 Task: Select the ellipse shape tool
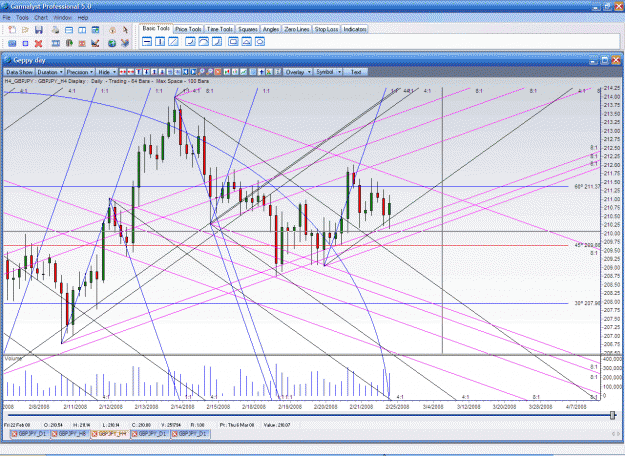pyautogui.click(x=260, y=41)
